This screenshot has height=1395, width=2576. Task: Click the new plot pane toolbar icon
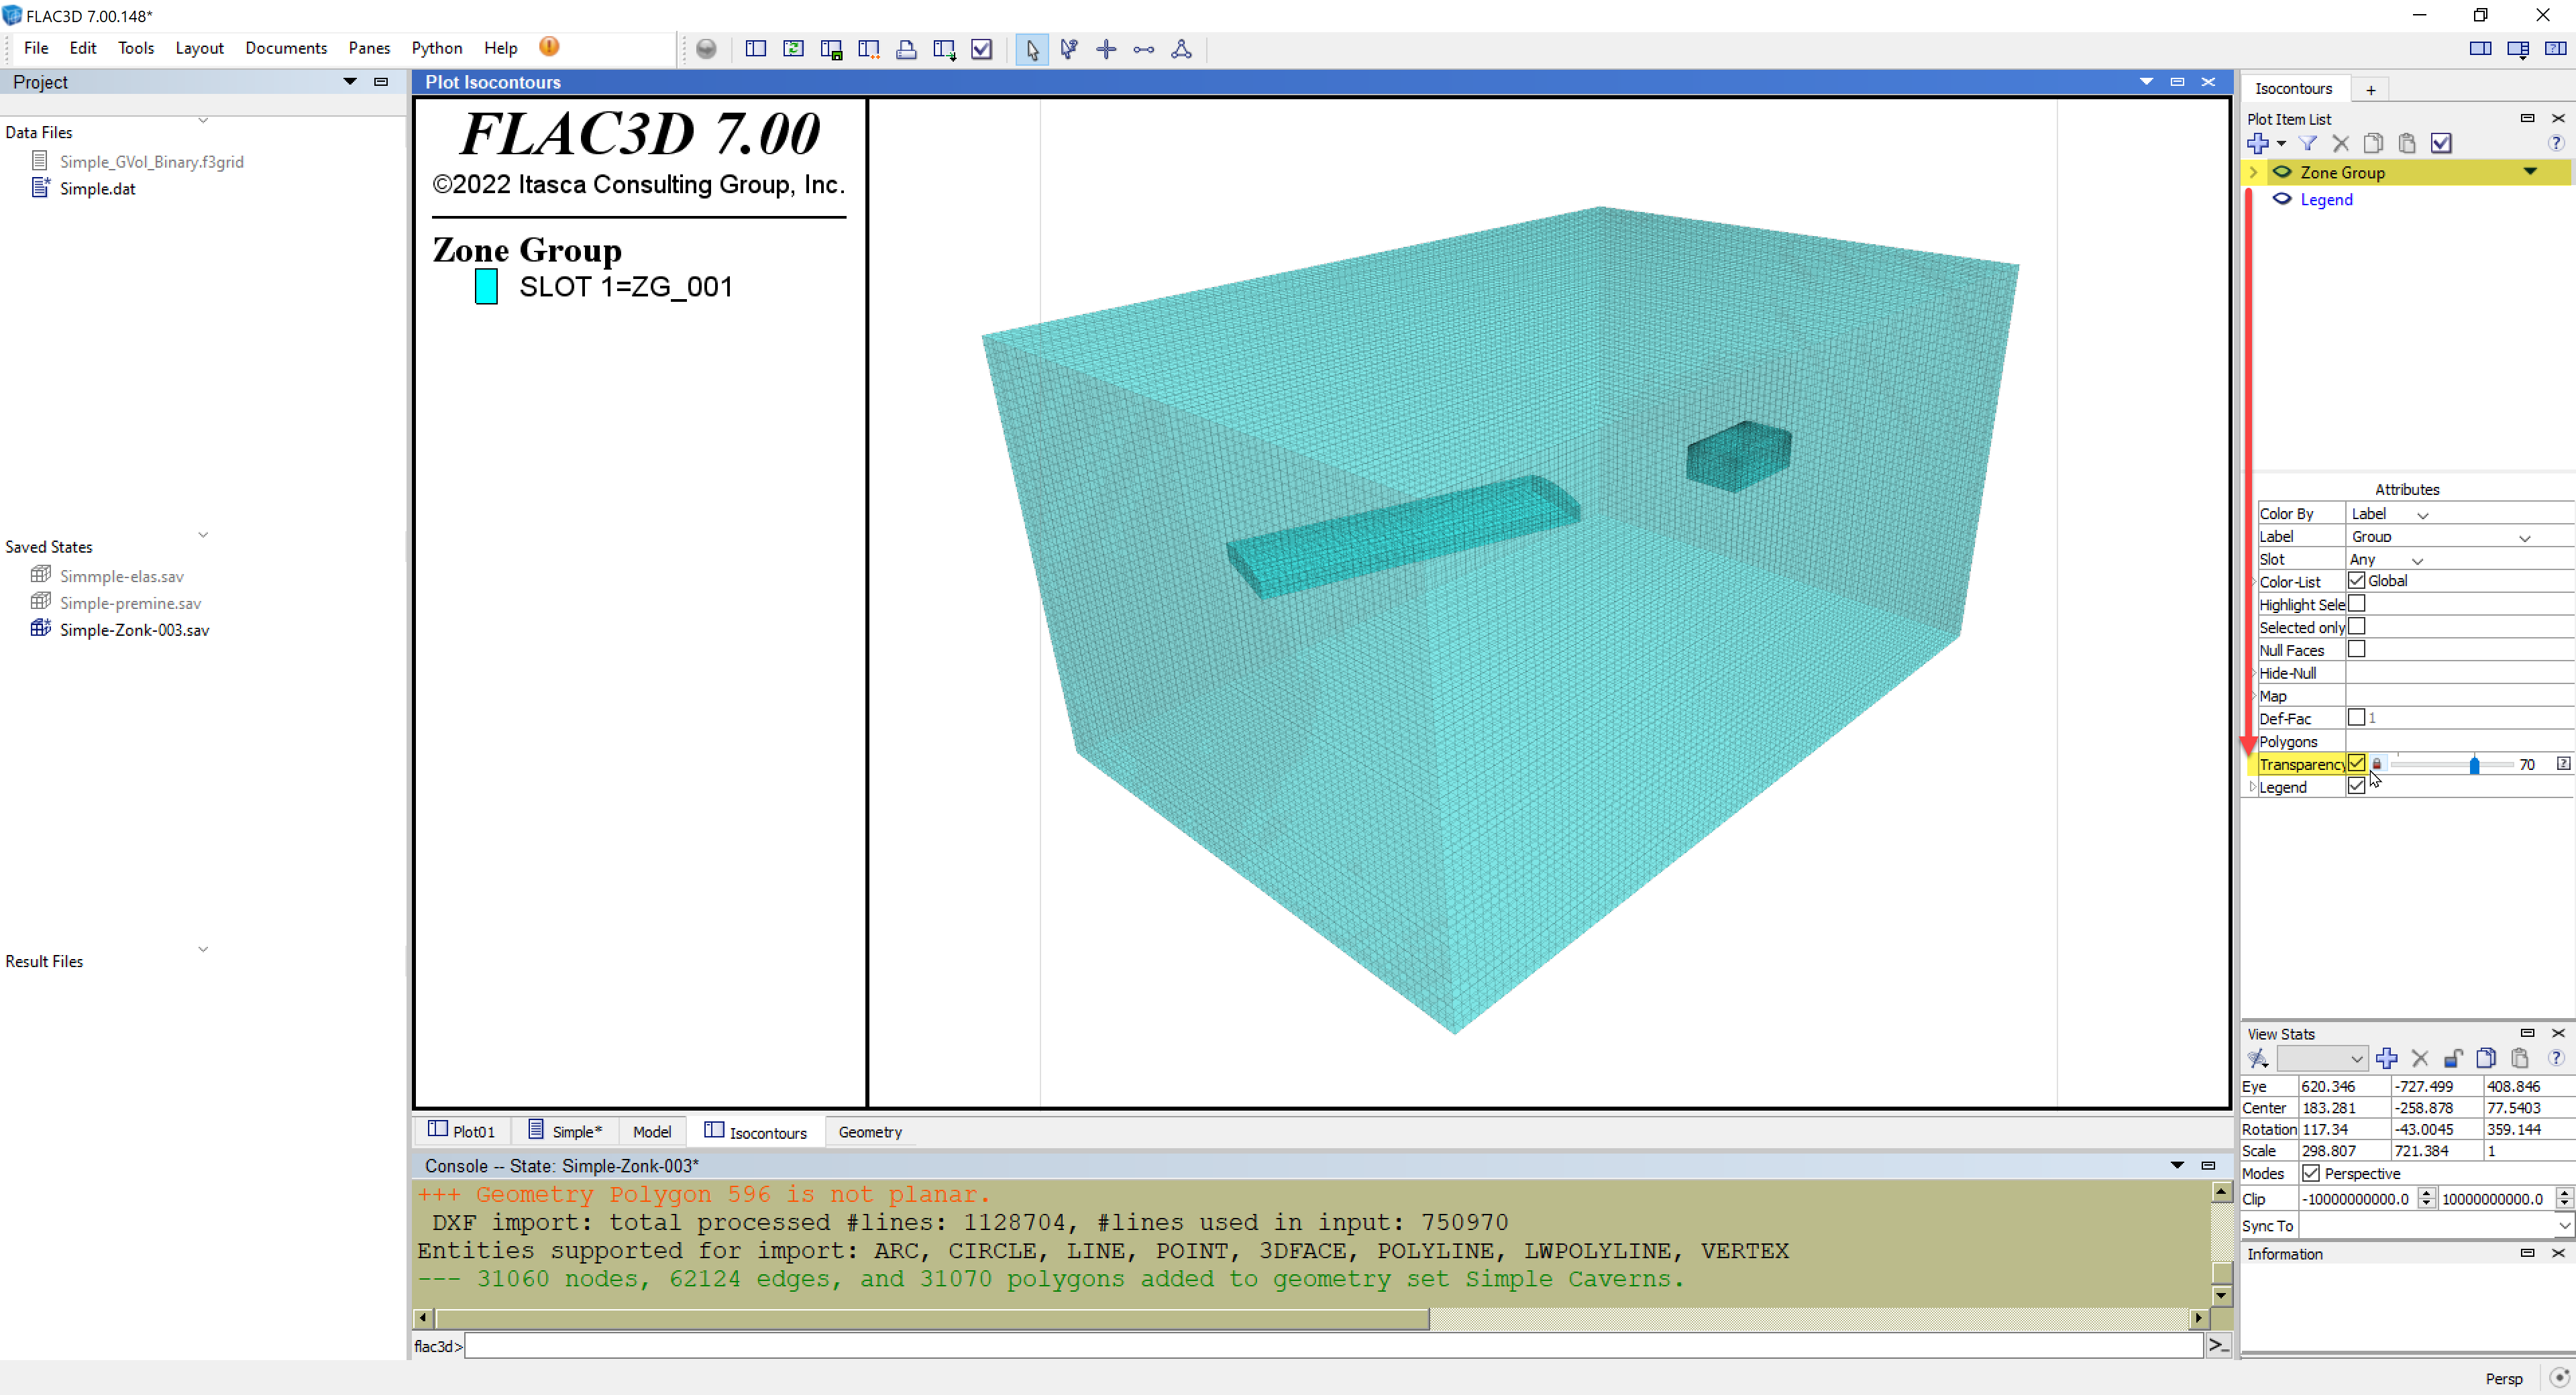[756, 49]
